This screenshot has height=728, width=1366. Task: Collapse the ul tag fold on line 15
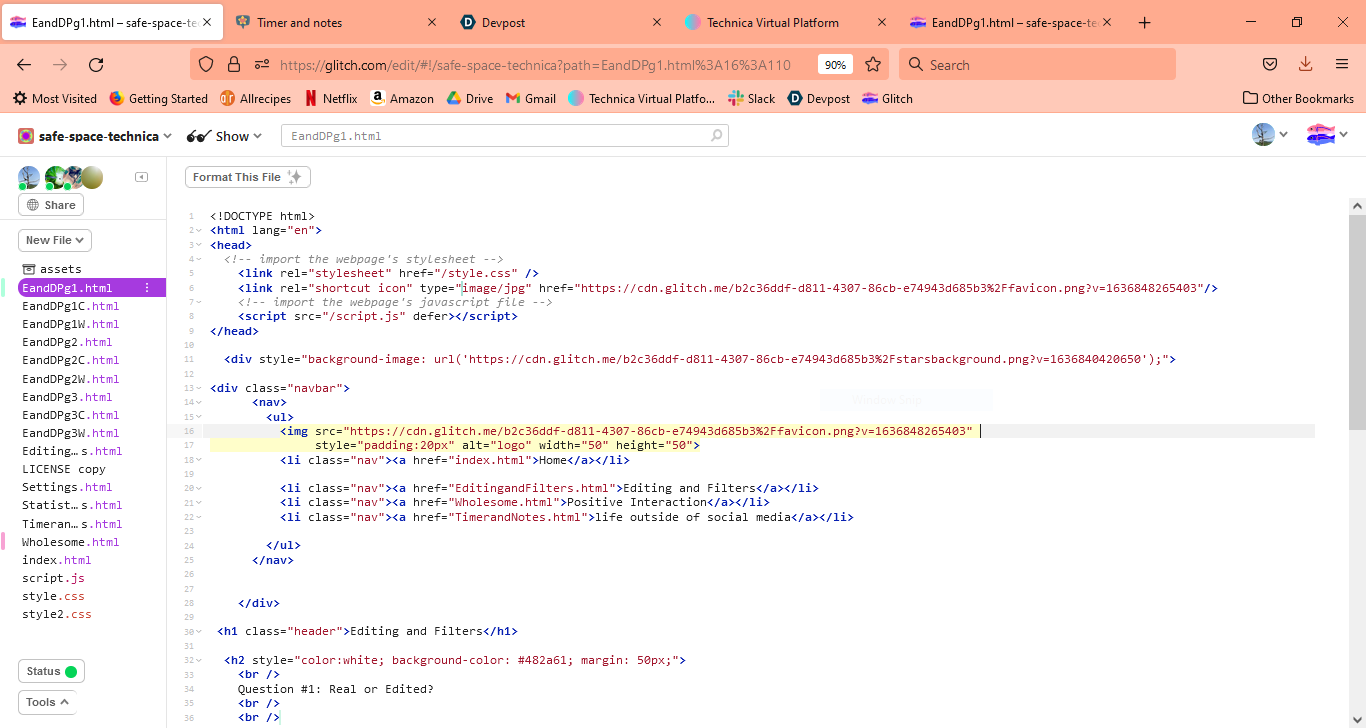click(199, 416)
